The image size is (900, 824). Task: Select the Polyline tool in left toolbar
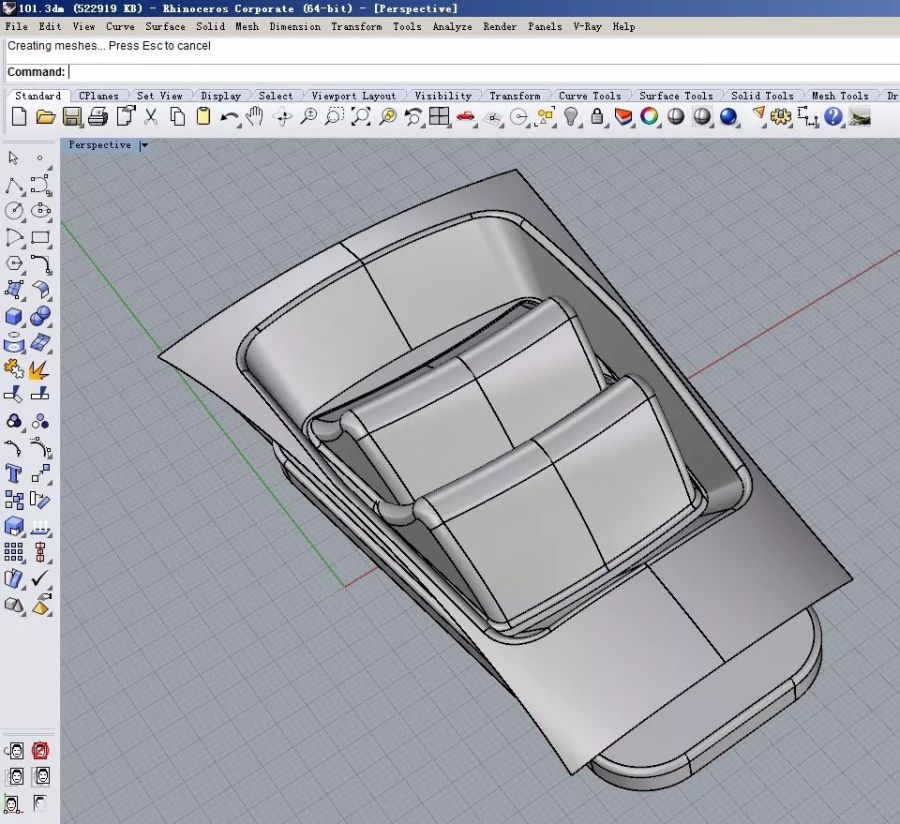click(14, 185)
